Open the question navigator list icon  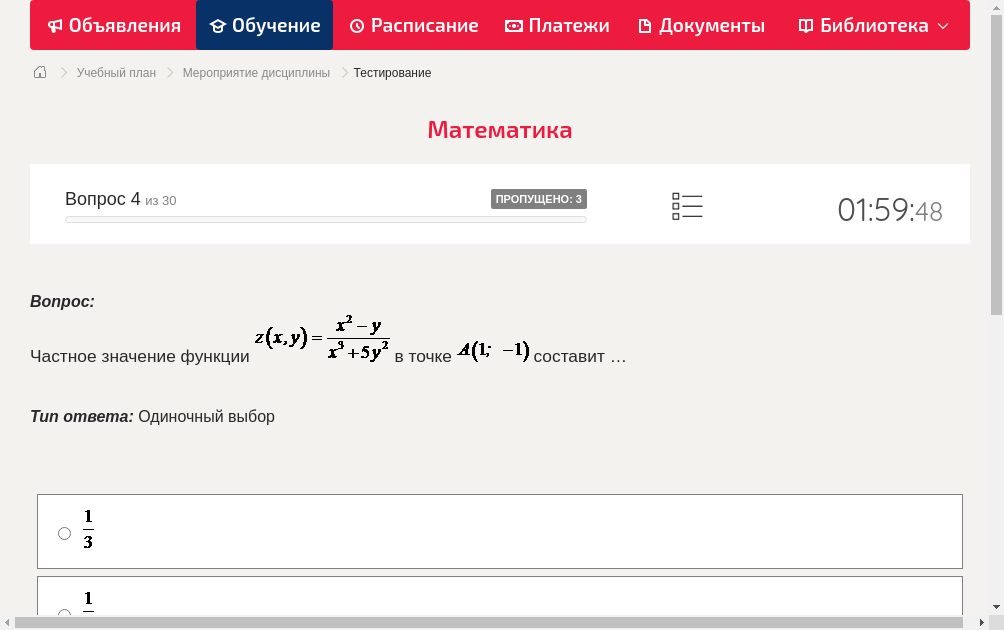tap(687, 205)
